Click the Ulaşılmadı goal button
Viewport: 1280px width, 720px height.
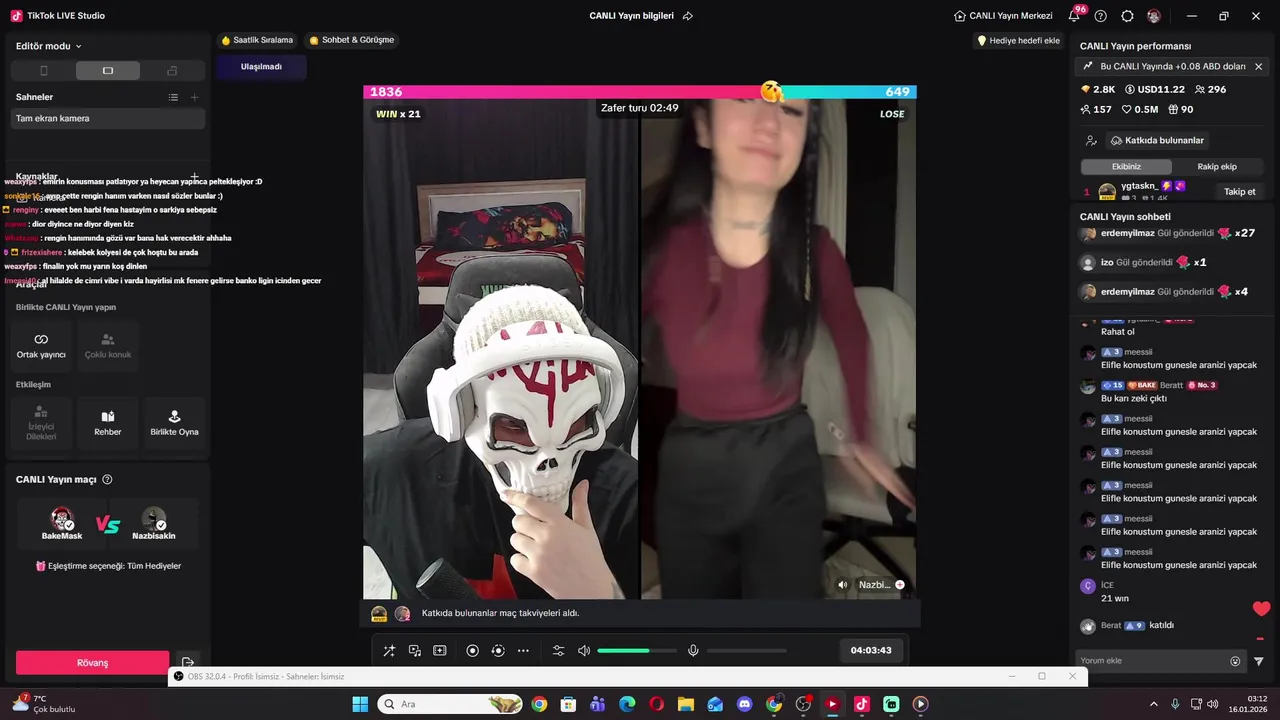[261, 67]
